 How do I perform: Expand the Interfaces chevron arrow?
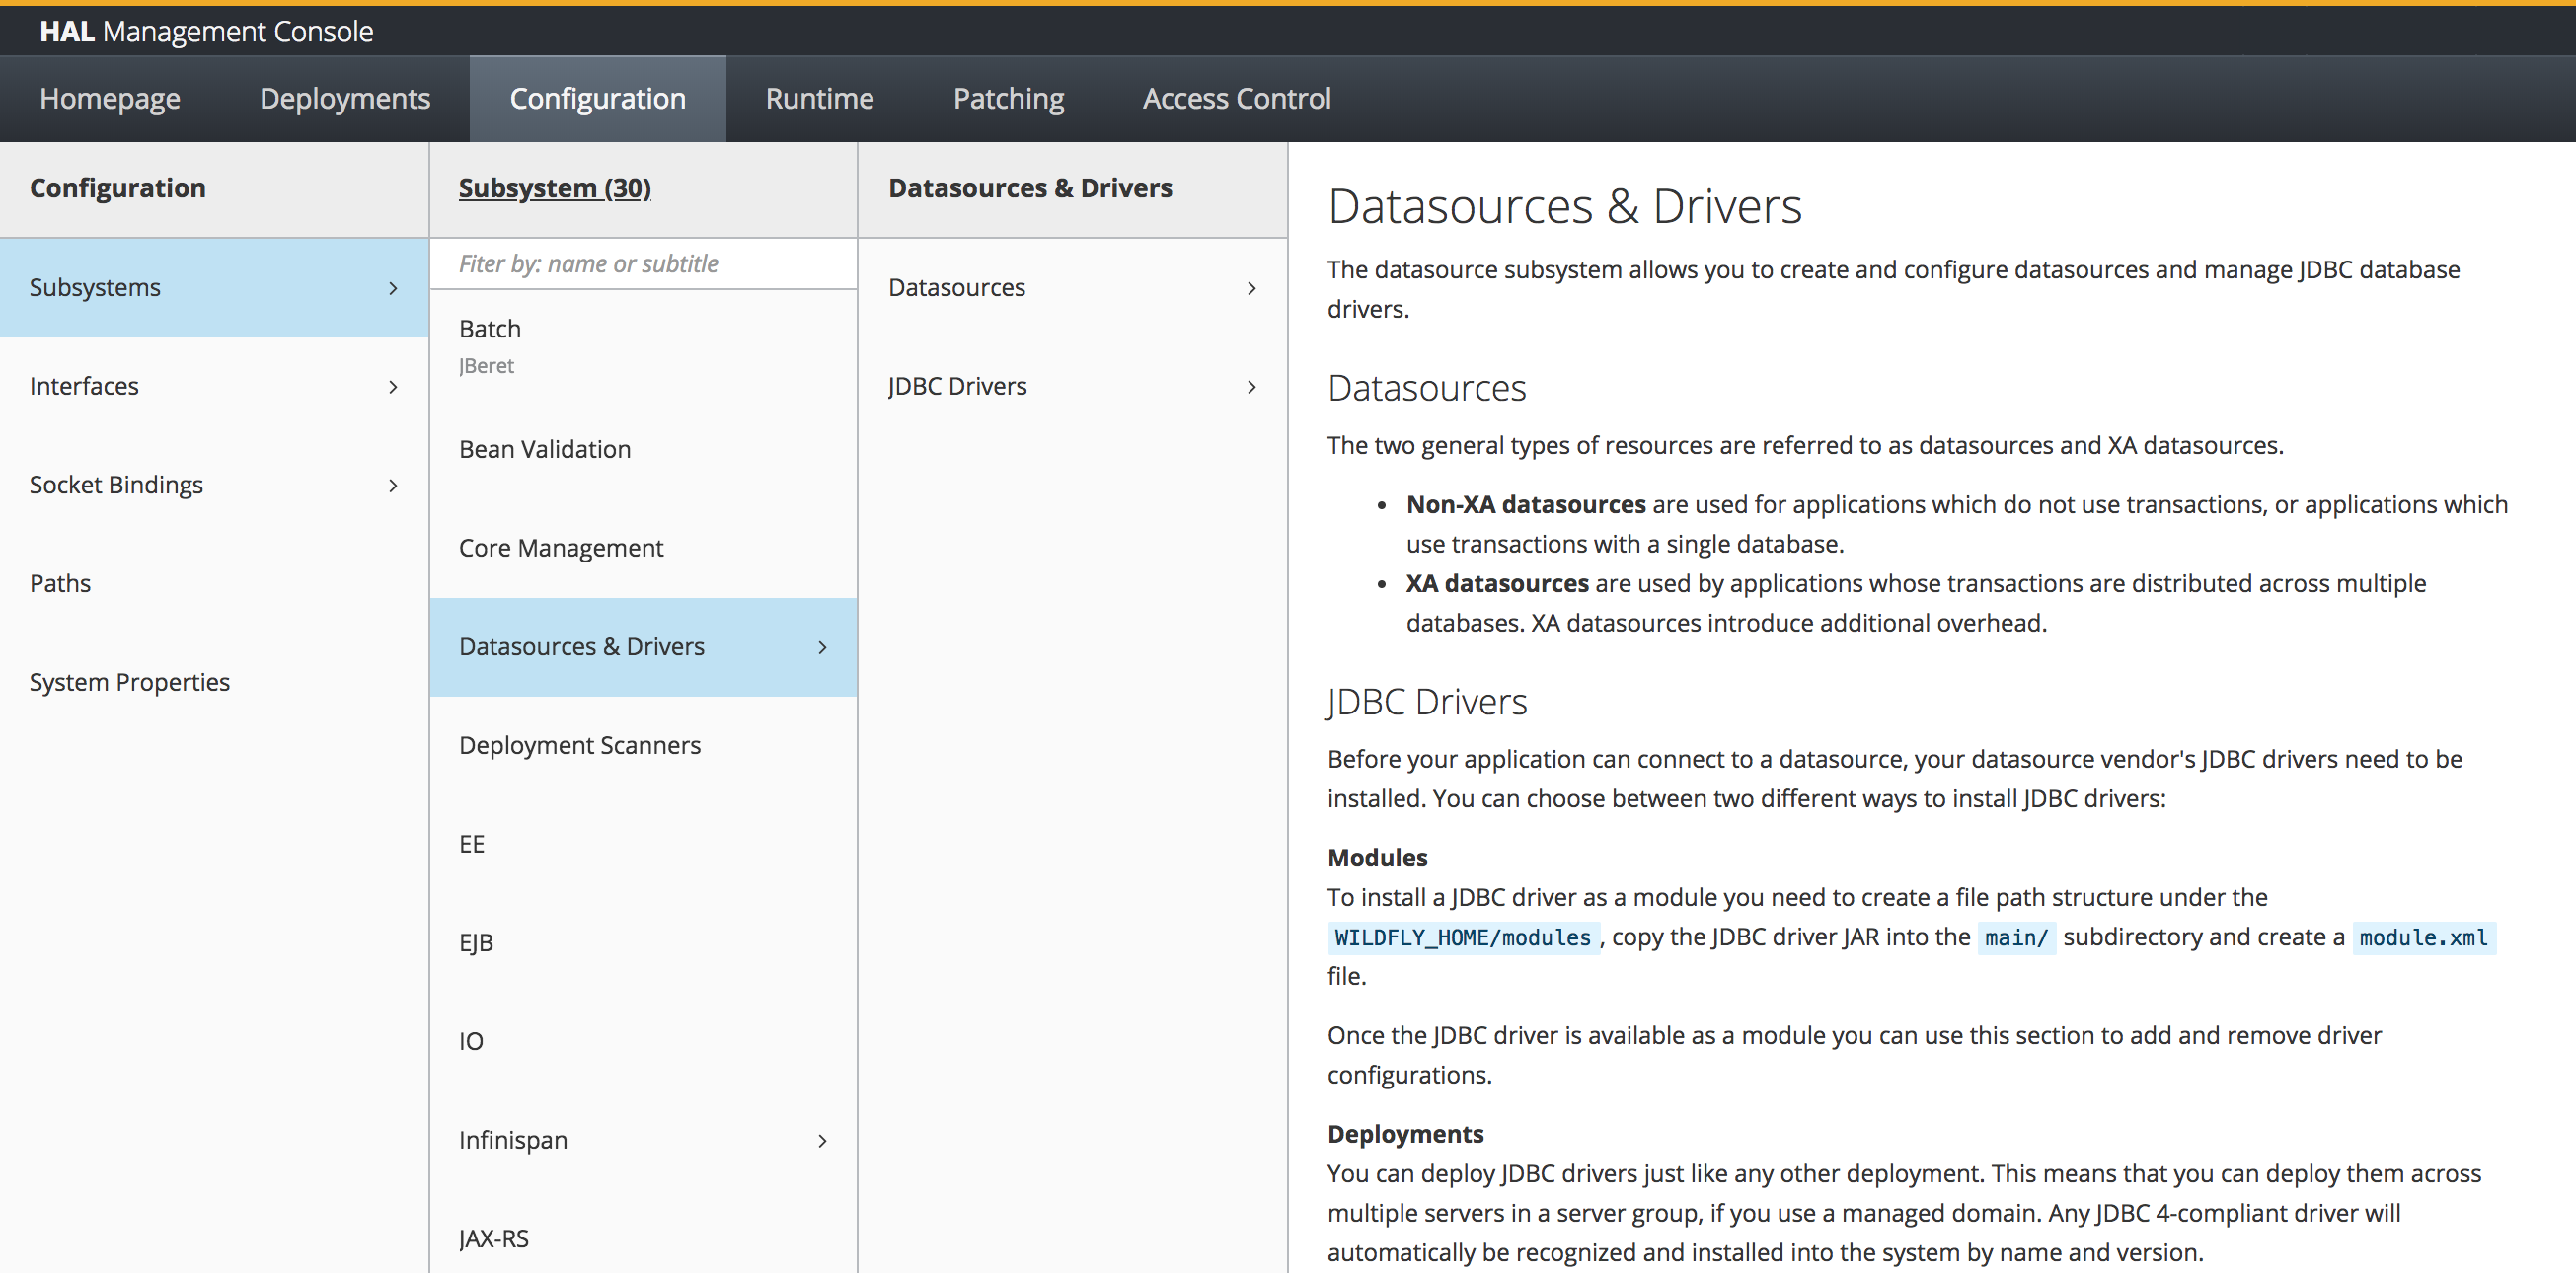point(393,387)
